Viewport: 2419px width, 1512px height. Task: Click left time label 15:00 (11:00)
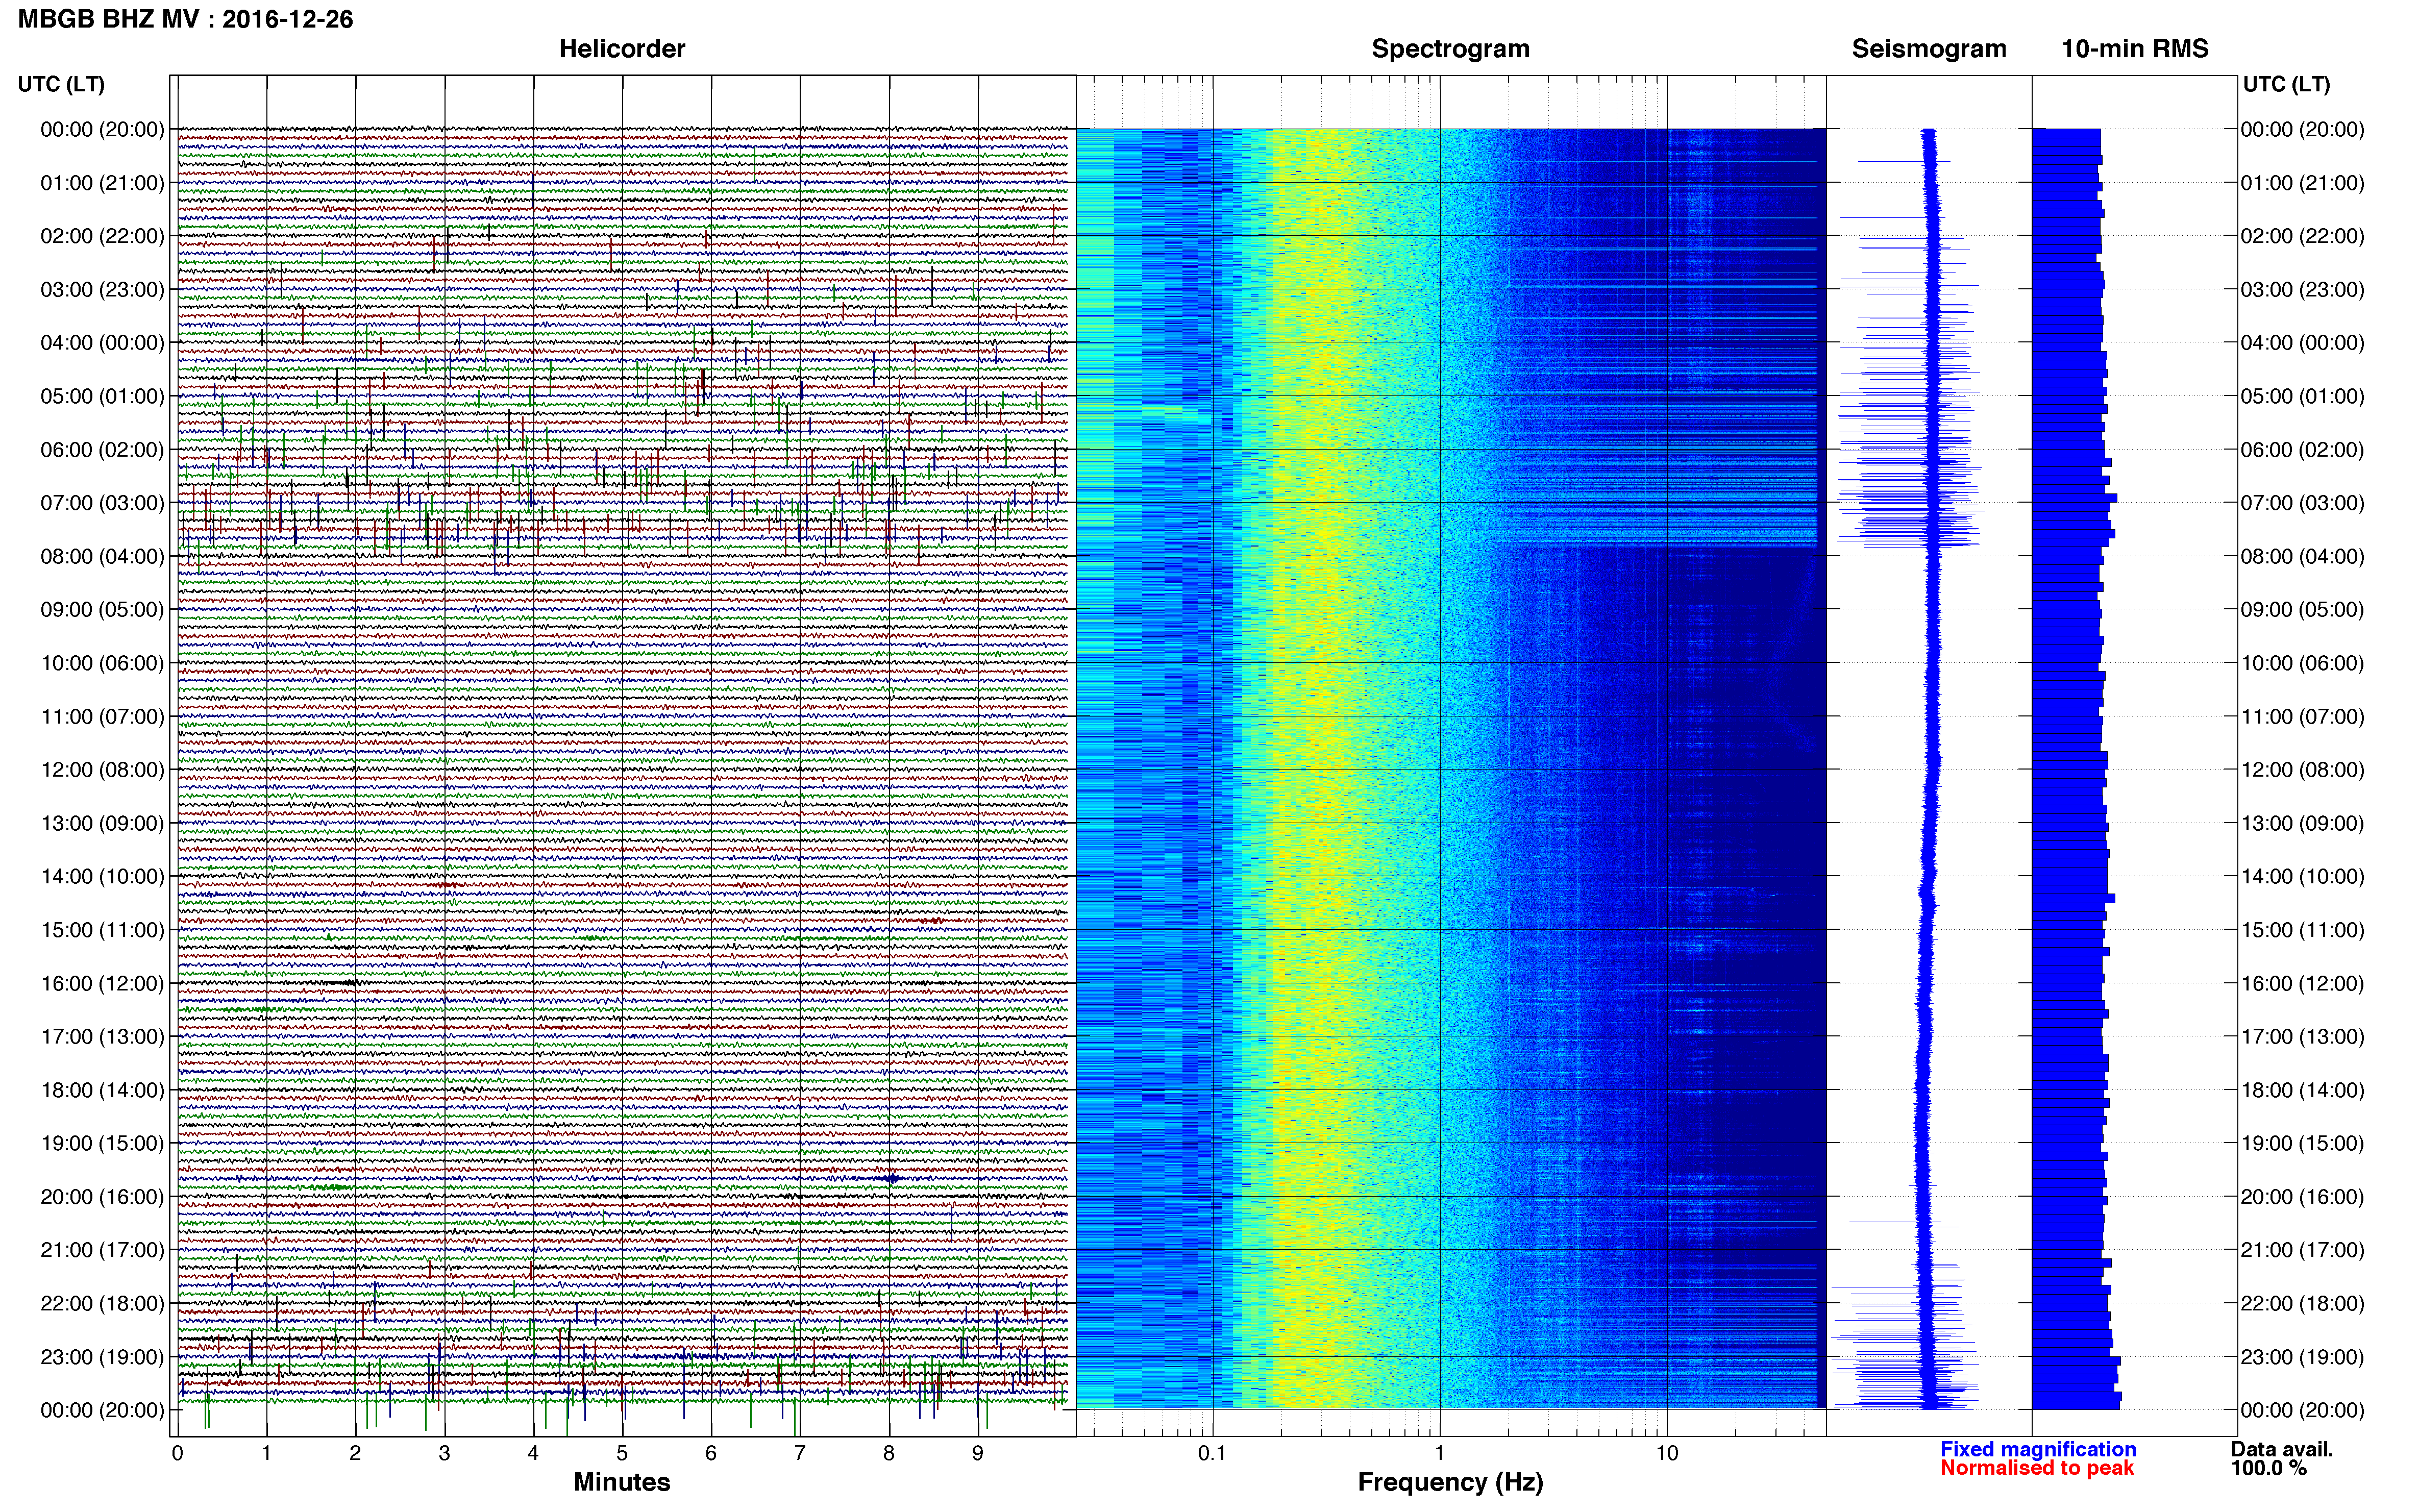pyautogui.click(x=102, y=930)
